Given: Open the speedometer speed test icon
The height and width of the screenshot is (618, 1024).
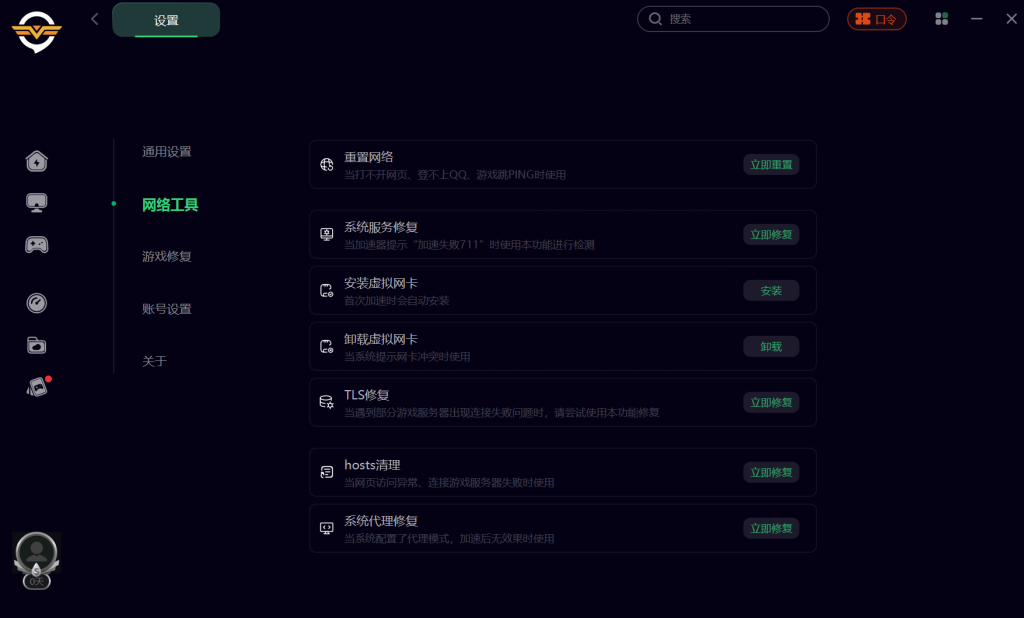Looking at the screenshot, I should (x=37, y=303).
